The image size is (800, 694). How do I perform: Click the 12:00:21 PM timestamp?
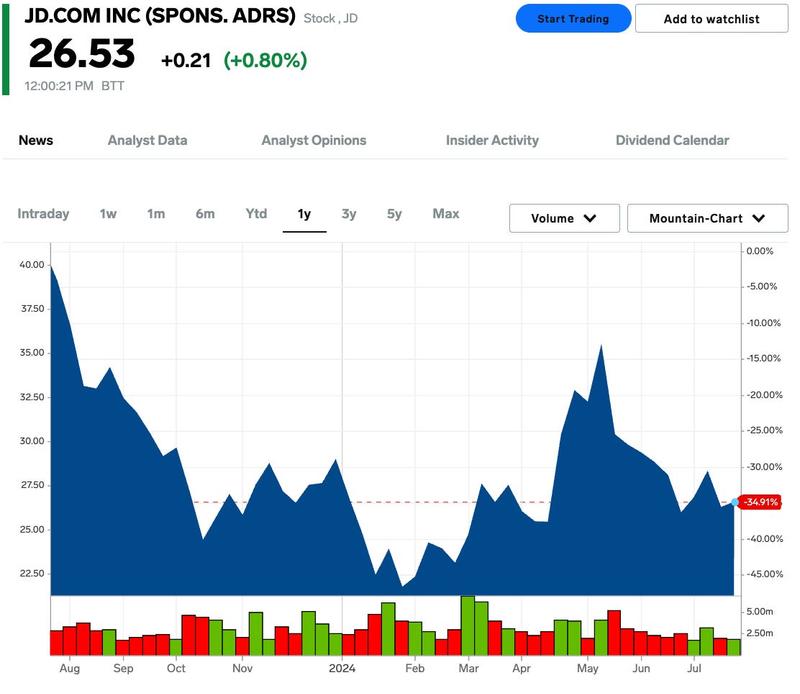click(x=59, y=86)
